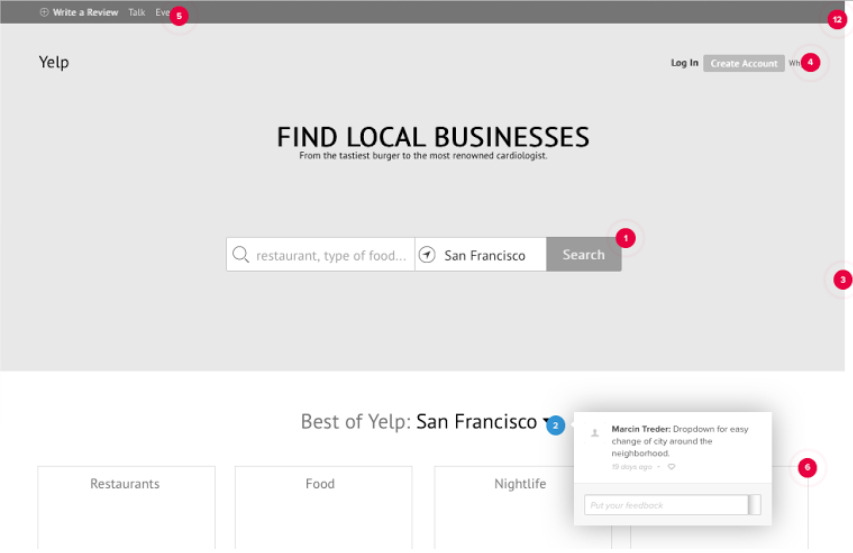Click the gray Search button
This screenshot has width=853, height=553.
584,254
